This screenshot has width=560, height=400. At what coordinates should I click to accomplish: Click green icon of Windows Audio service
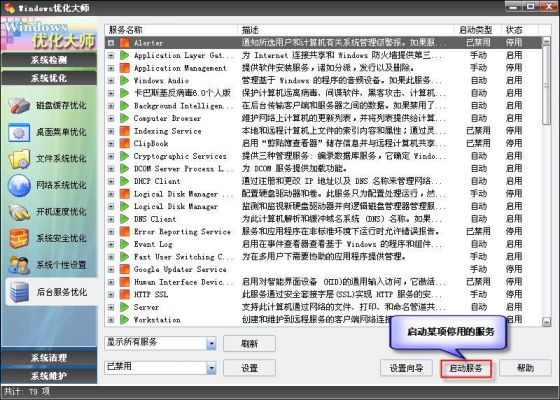(125, 80)
